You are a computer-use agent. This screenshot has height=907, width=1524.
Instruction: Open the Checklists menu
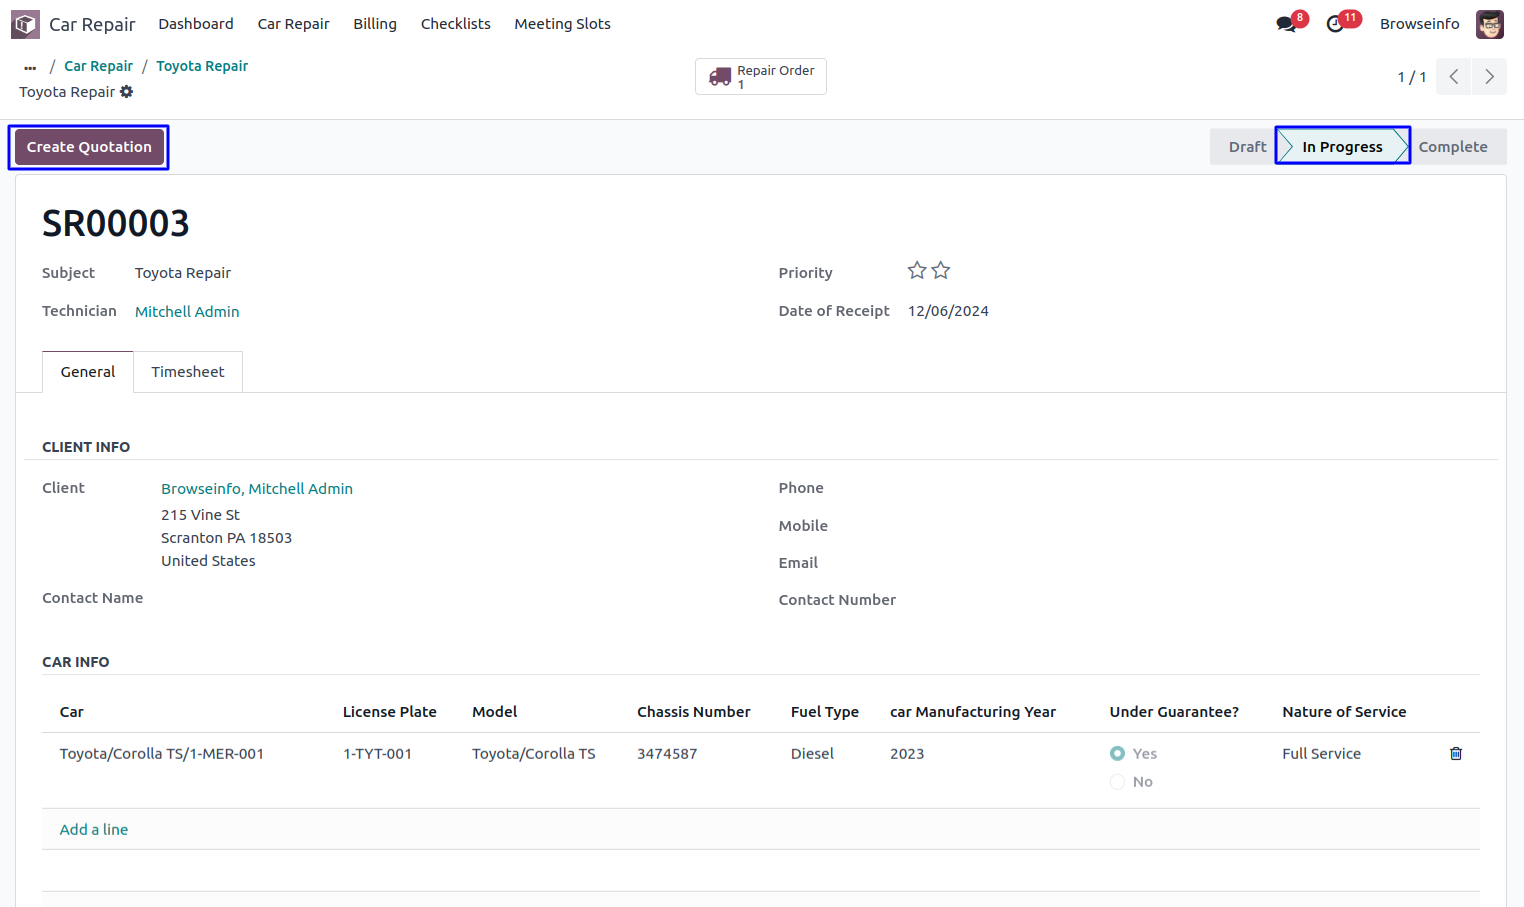[455, 24]
